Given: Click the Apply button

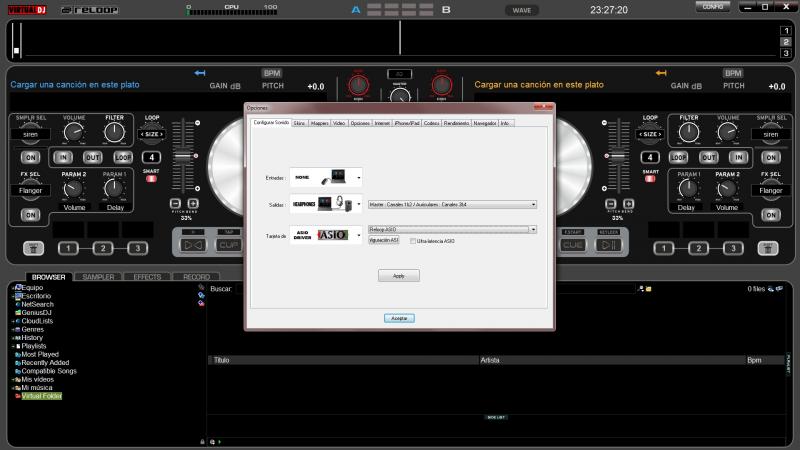Looking at the screenshot, I should point(398,276).
